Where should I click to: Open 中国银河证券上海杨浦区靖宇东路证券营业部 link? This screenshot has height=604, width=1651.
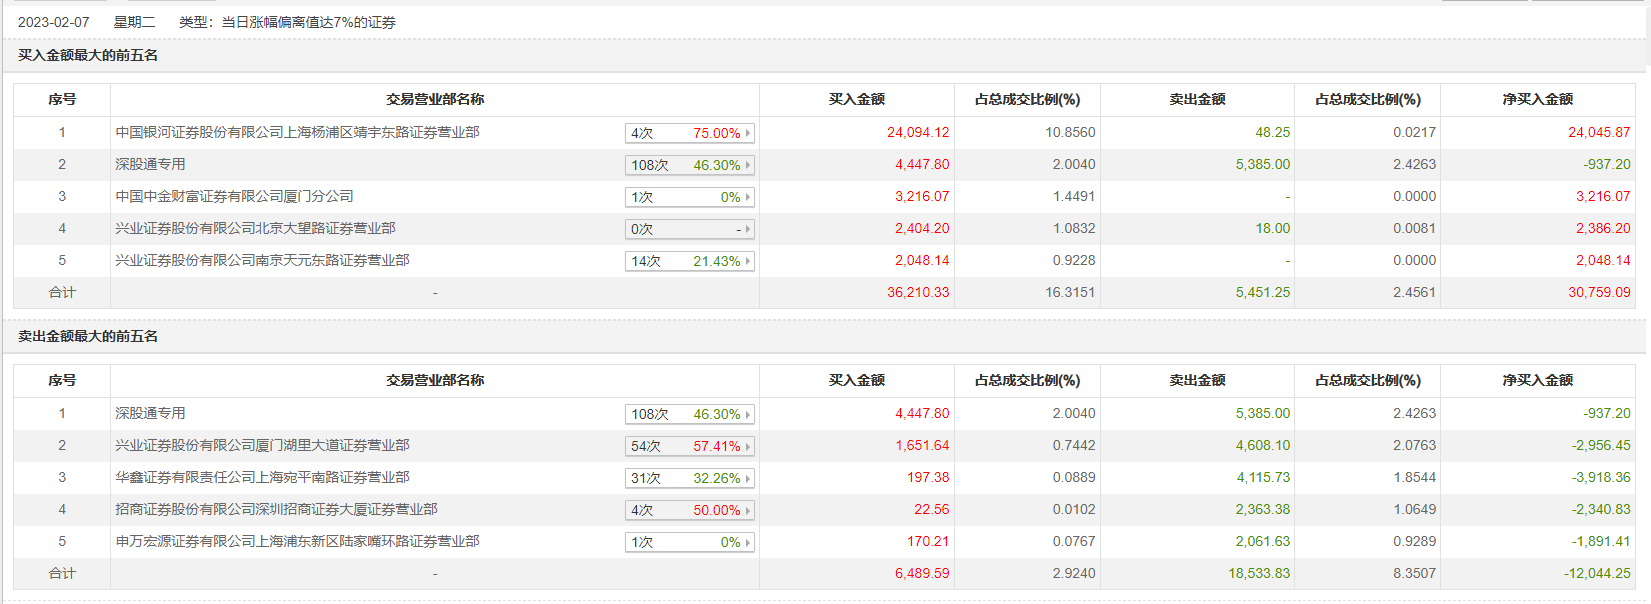click(297, 132)
